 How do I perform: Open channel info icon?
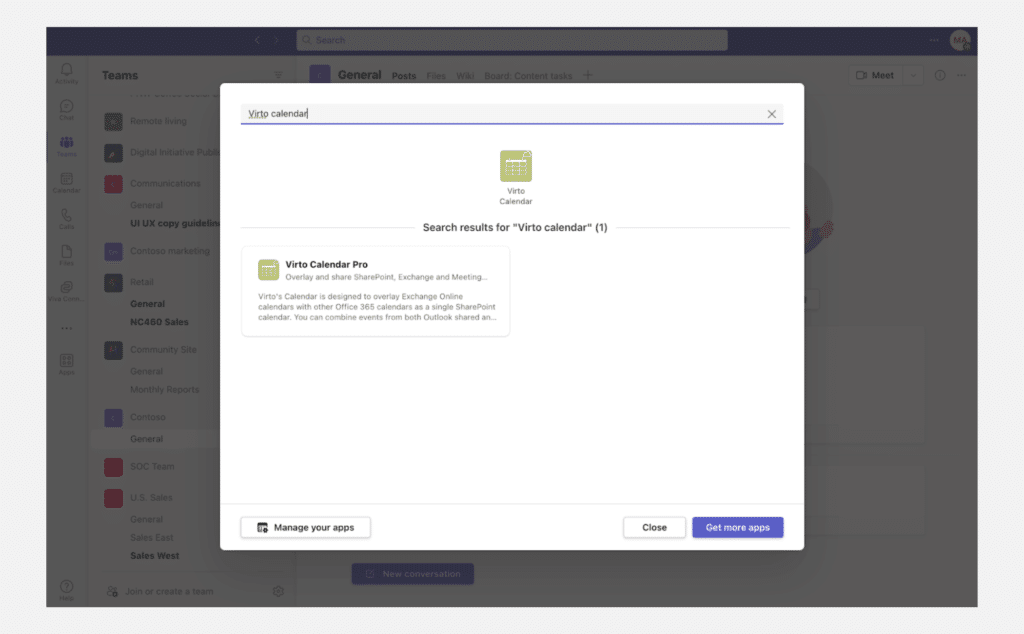pyautogui.click(x=940, y=76)
